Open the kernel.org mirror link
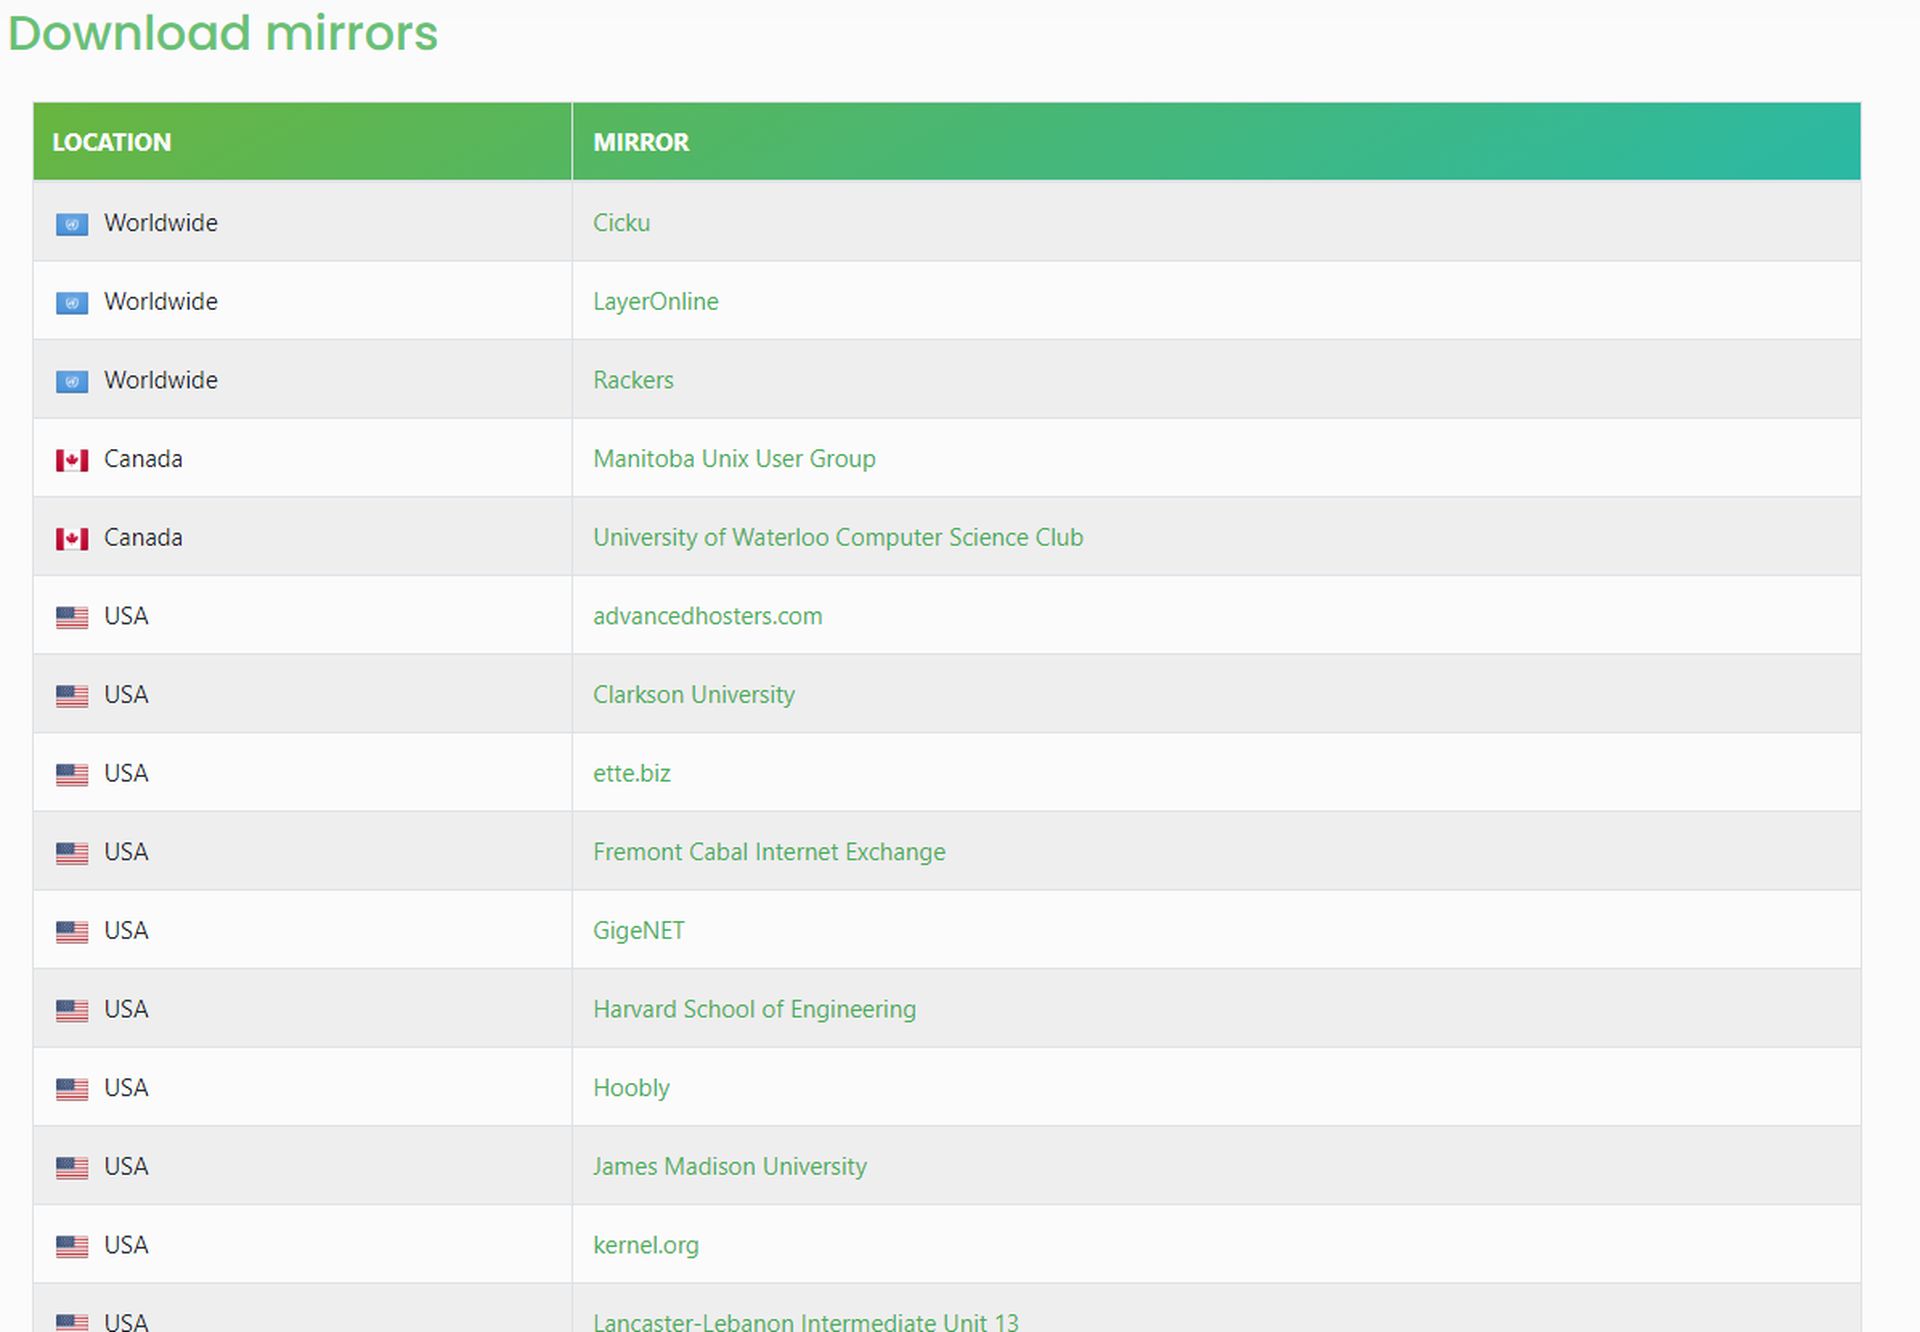This screenshot has width=1920, height=1332. click(645, 1245)
